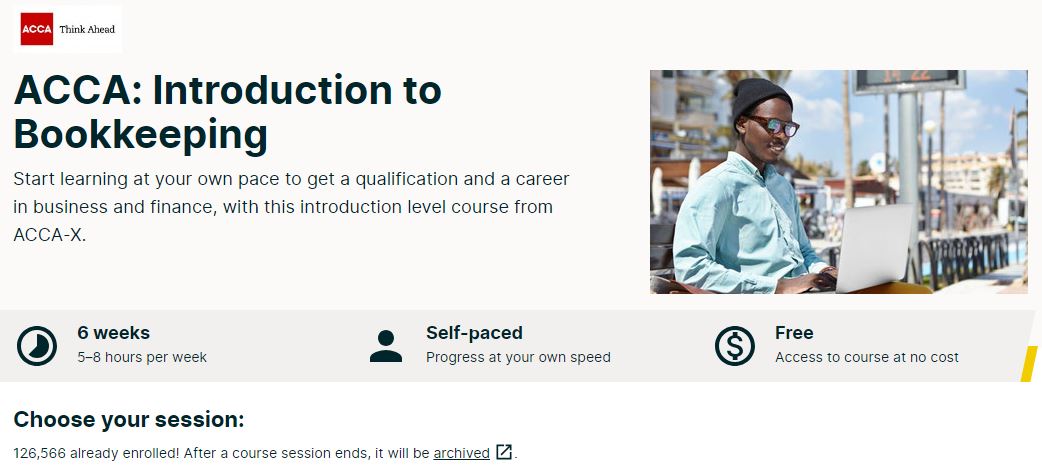1042x470 pixels.
Task: Click the dollar sign free icon
Action: (734, 346)
